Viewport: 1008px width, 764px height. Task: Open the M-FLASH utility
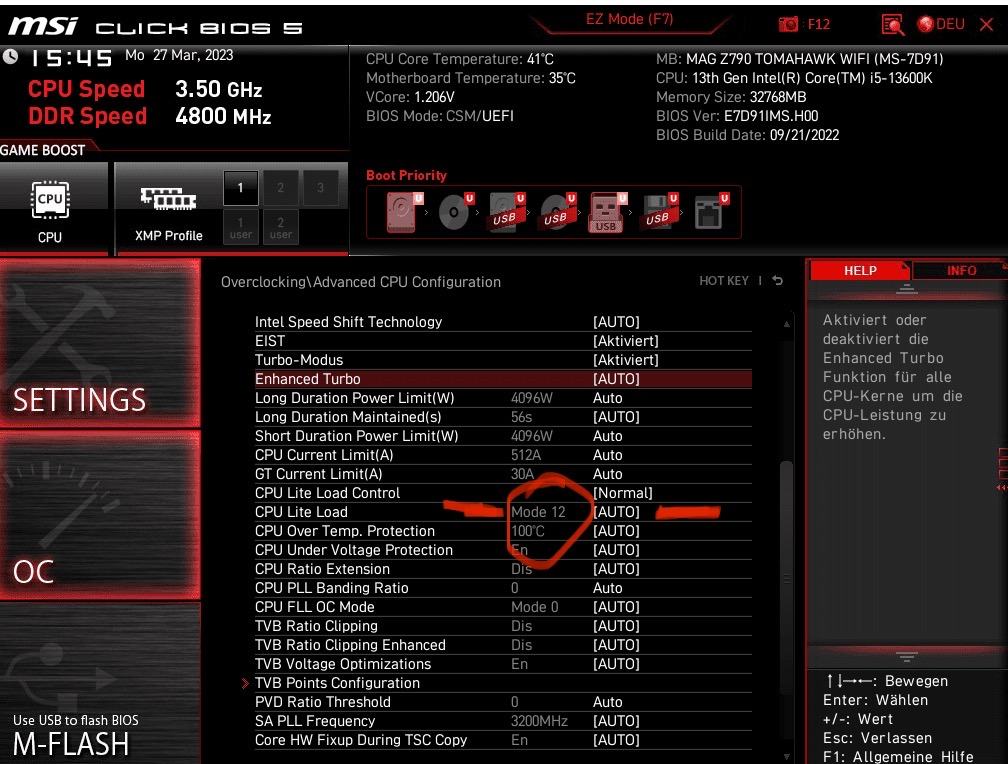(x=100, y=683)
